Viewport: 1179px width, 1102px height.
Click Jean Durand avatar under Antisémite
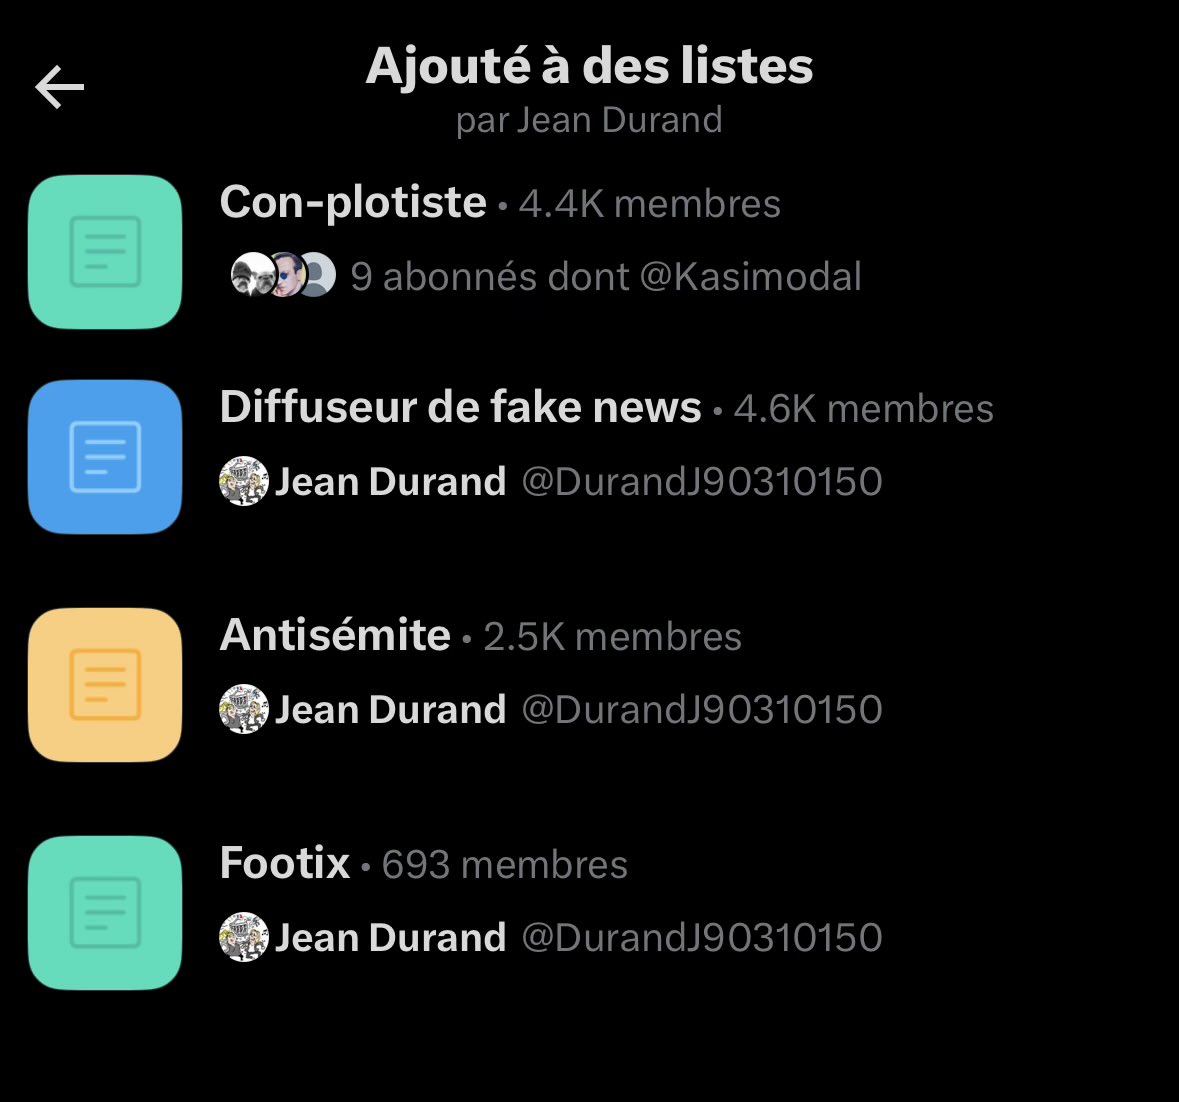[244, 708]
